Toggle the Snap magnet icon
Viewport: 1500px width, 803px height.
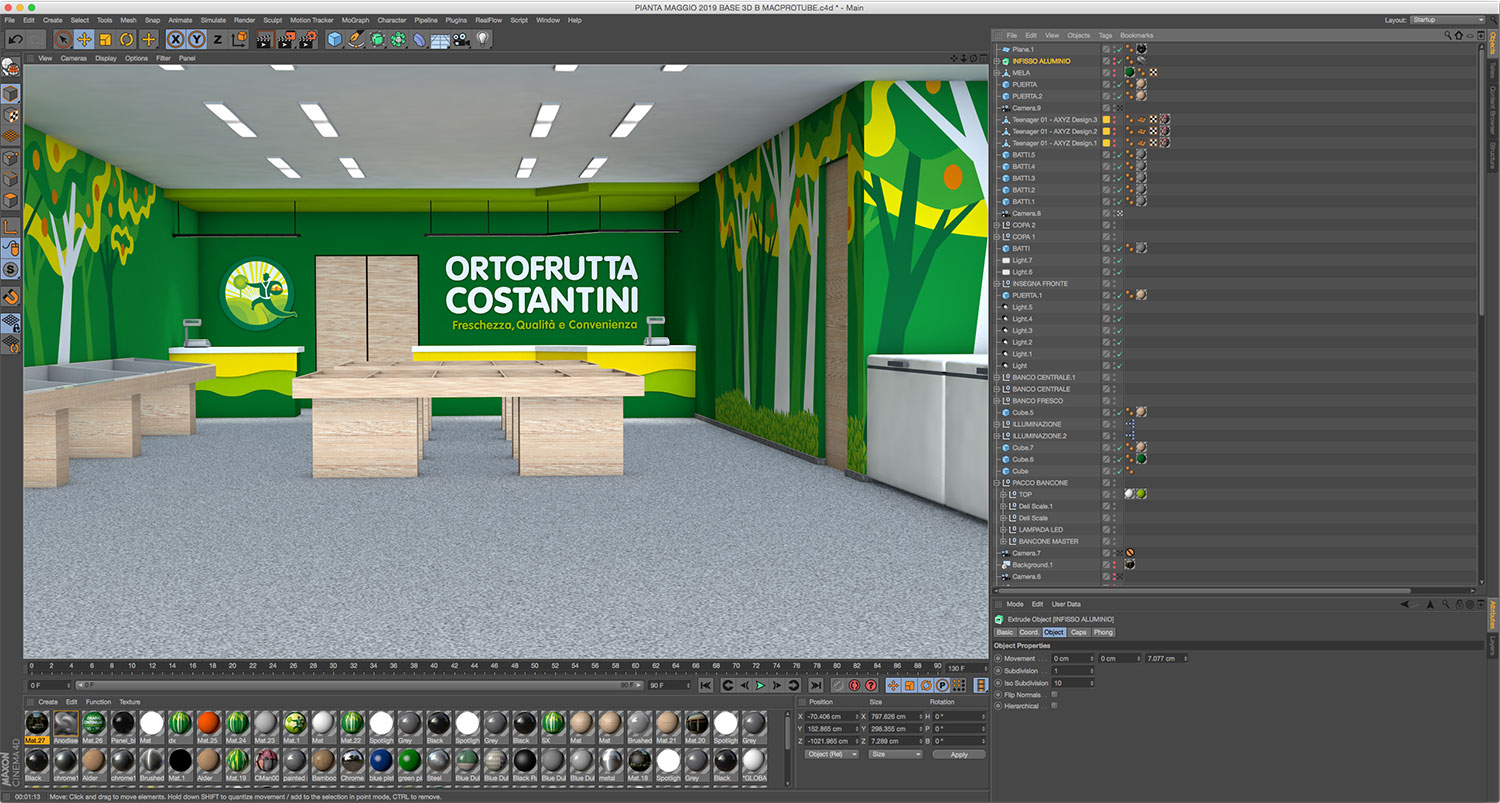click(x=10, y=296)
